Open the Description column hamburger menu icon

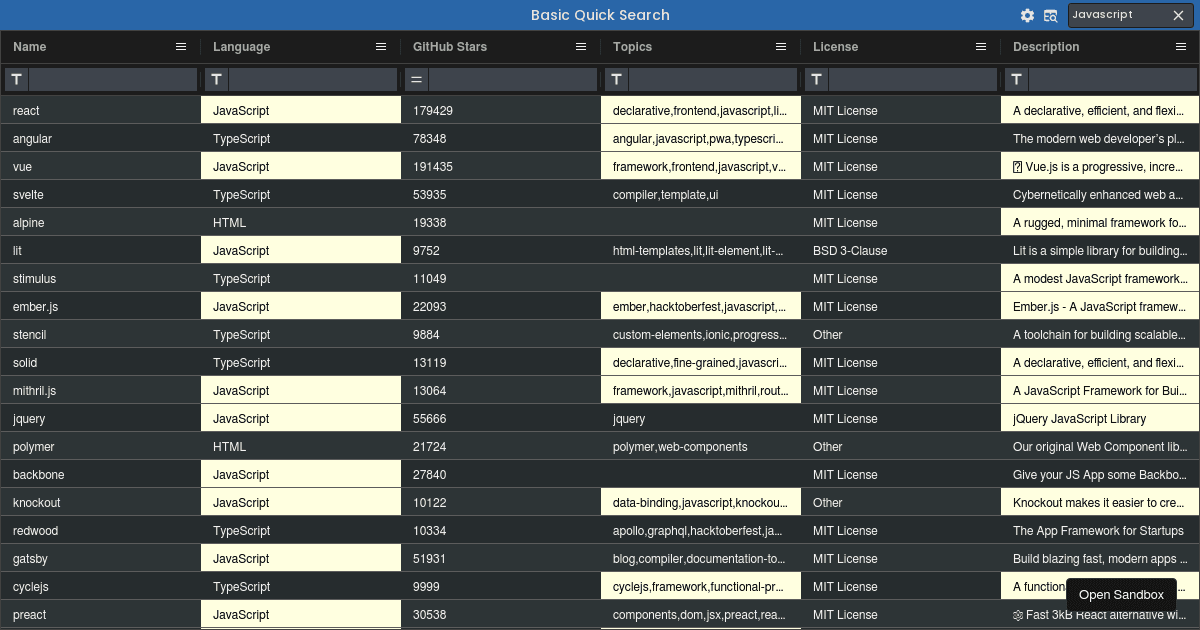point(1181,46)
